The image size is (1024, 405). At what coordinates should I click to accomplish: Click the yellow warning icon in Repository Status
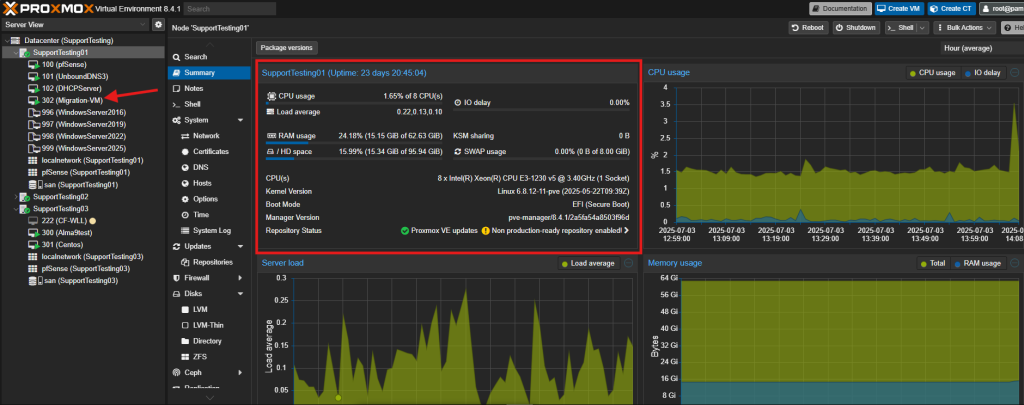point(485,231)
